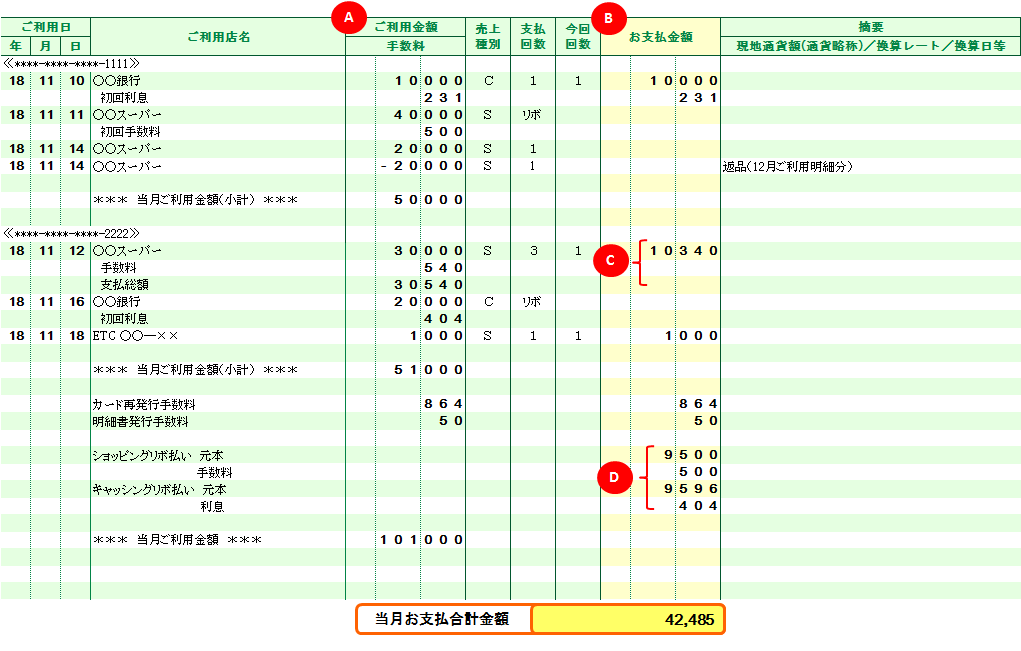Click the red circle marker B
Screen dimensions: 1021x651
point(609,16)
